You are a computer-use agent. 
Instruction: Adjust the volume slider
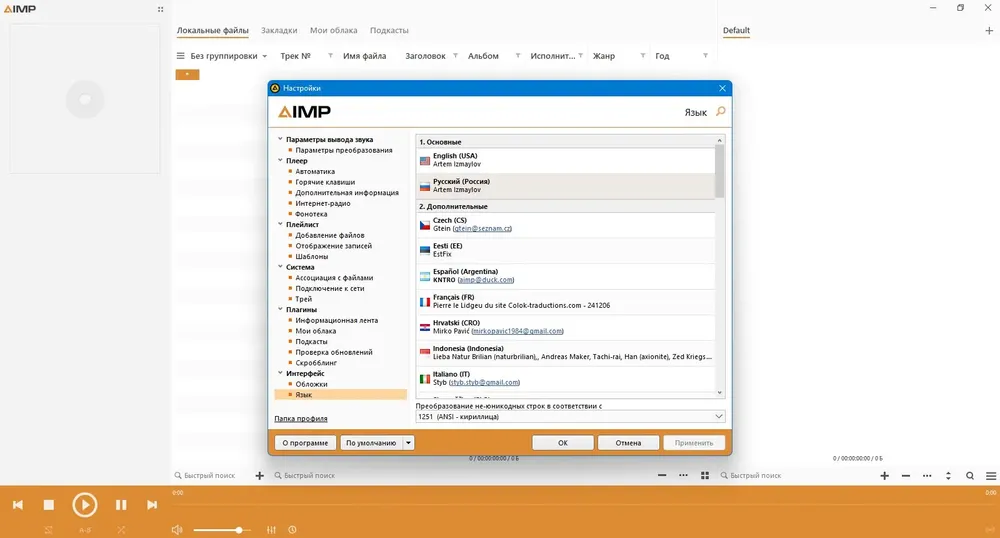tap(222, 530)
